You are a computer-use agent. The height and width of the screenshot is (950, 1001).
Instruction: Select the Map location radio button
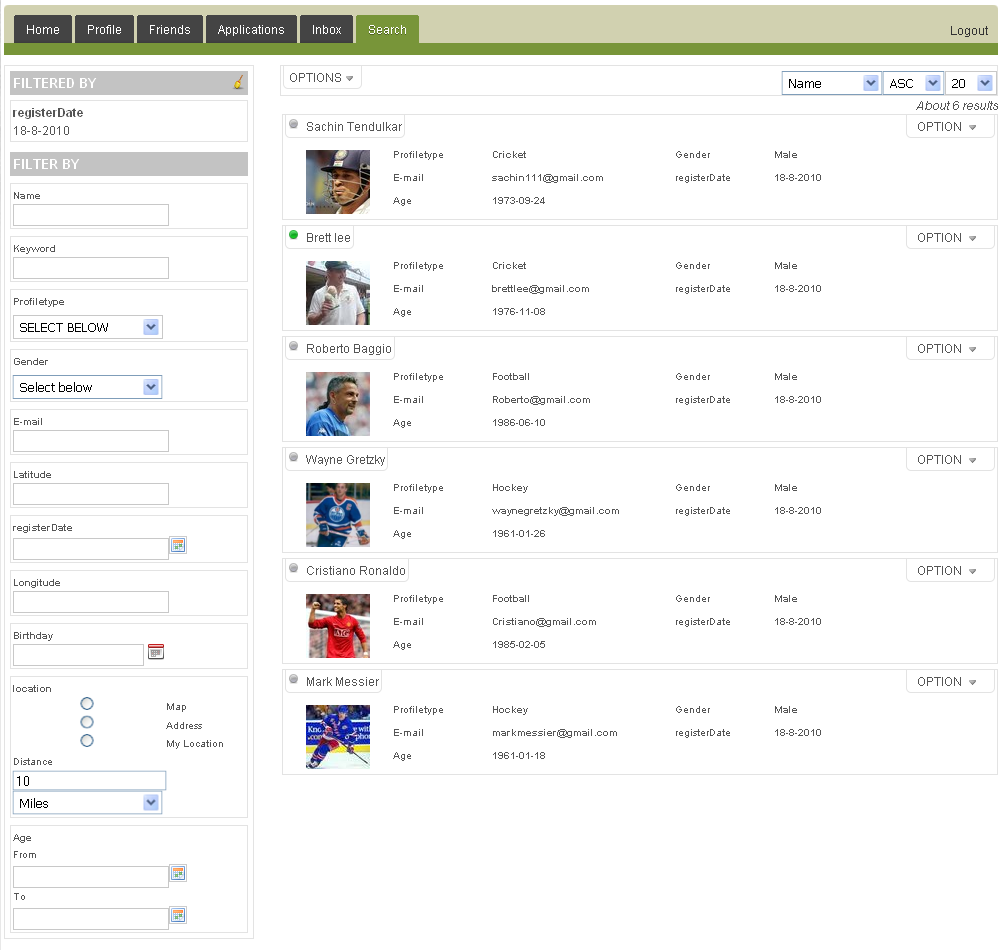(x=87, y=702)
